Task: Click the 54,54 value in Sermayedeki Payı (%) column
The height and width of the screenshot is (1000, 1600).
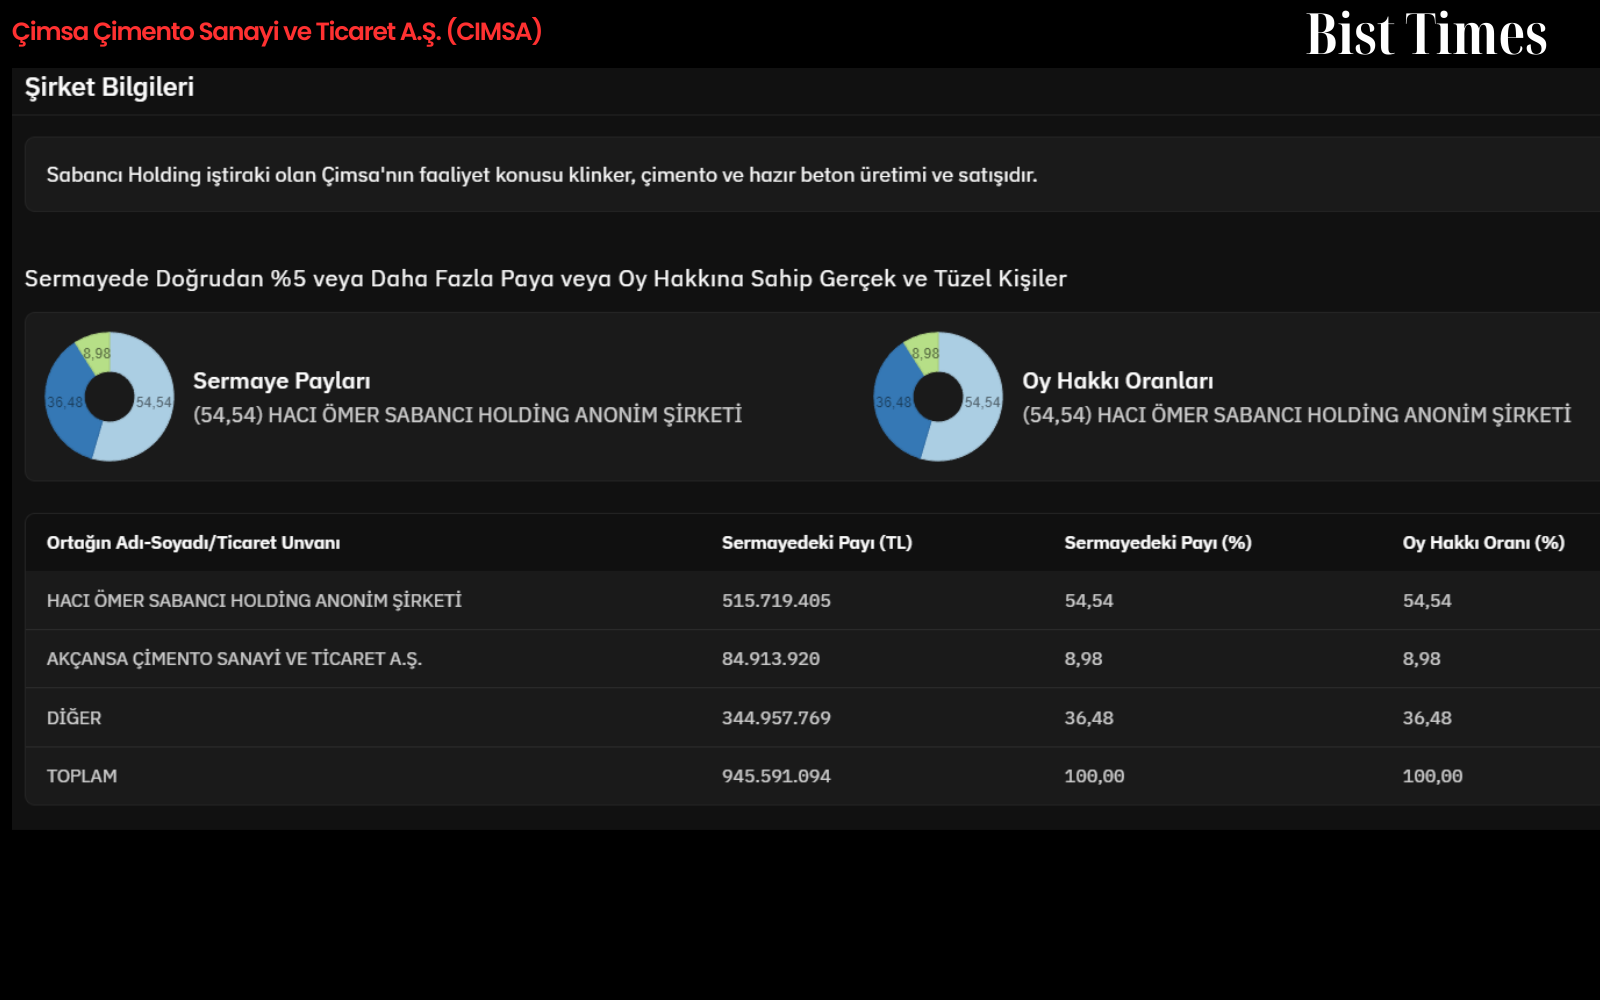Action: [x=1089, y=601]
